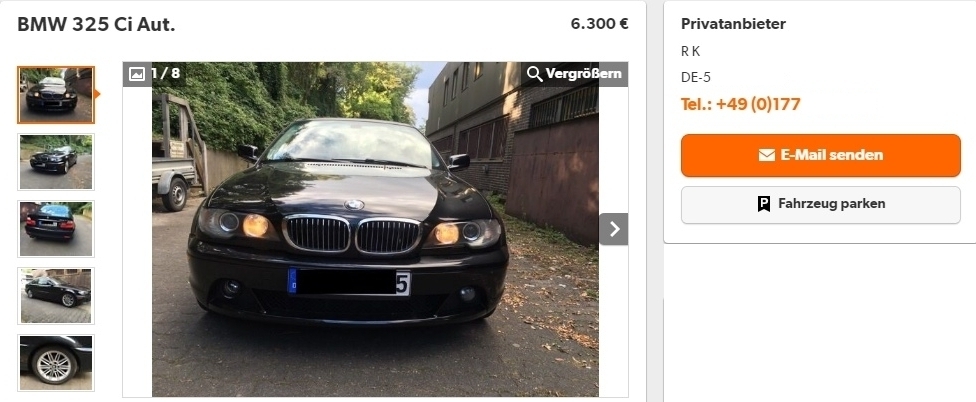Advance to next photo with the right chevron
The height and width of the screenshot is (402, 976).
pyautogui.click(x=614, y=229)
